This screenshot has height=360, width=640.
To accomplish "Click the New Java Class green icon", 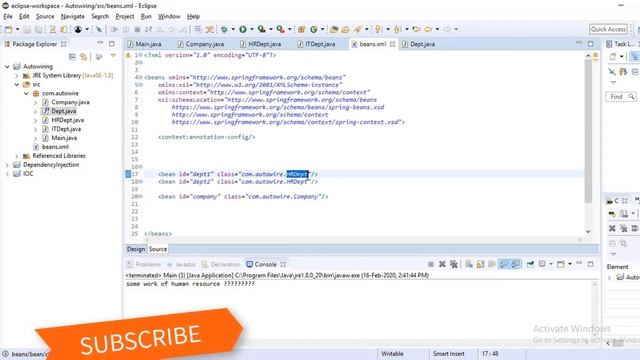I will click(x=313, y=29).
